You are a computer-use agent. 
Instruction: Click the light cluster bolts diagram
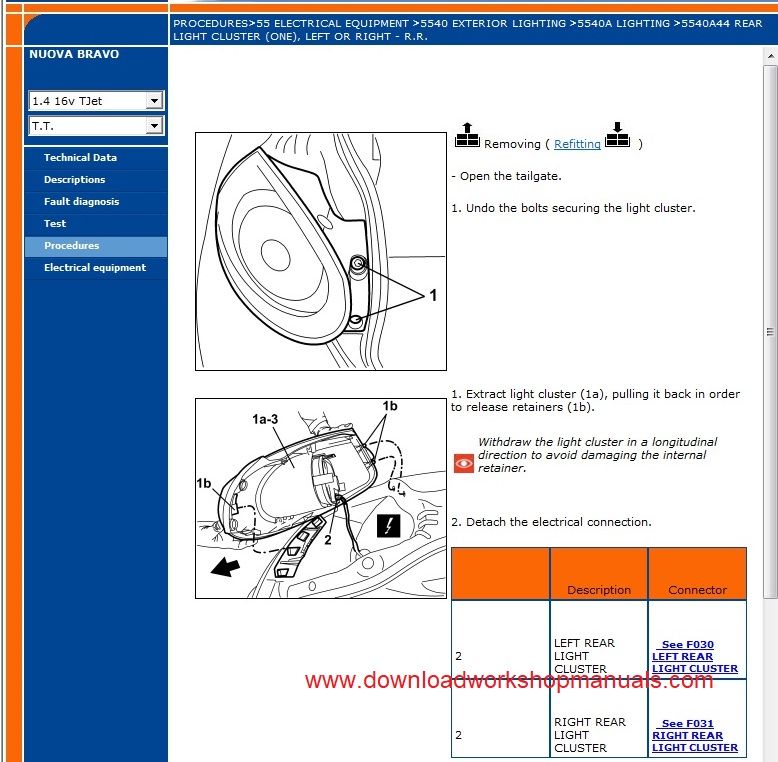(321, 252)
